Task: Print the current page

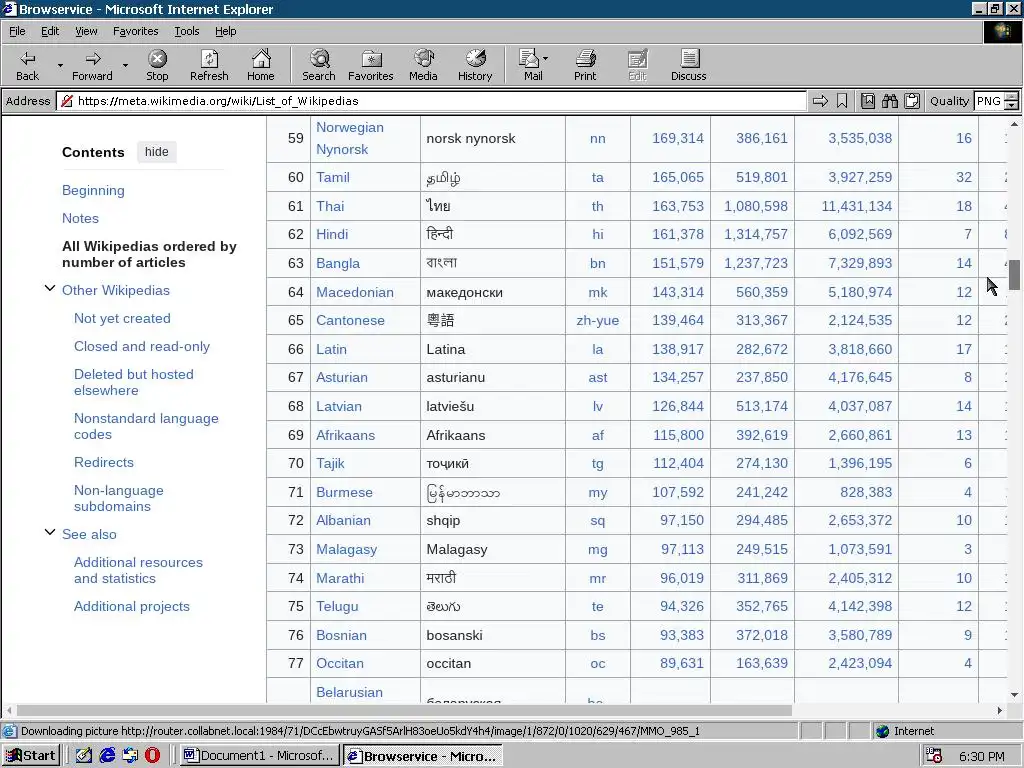Action: (585, 65)
